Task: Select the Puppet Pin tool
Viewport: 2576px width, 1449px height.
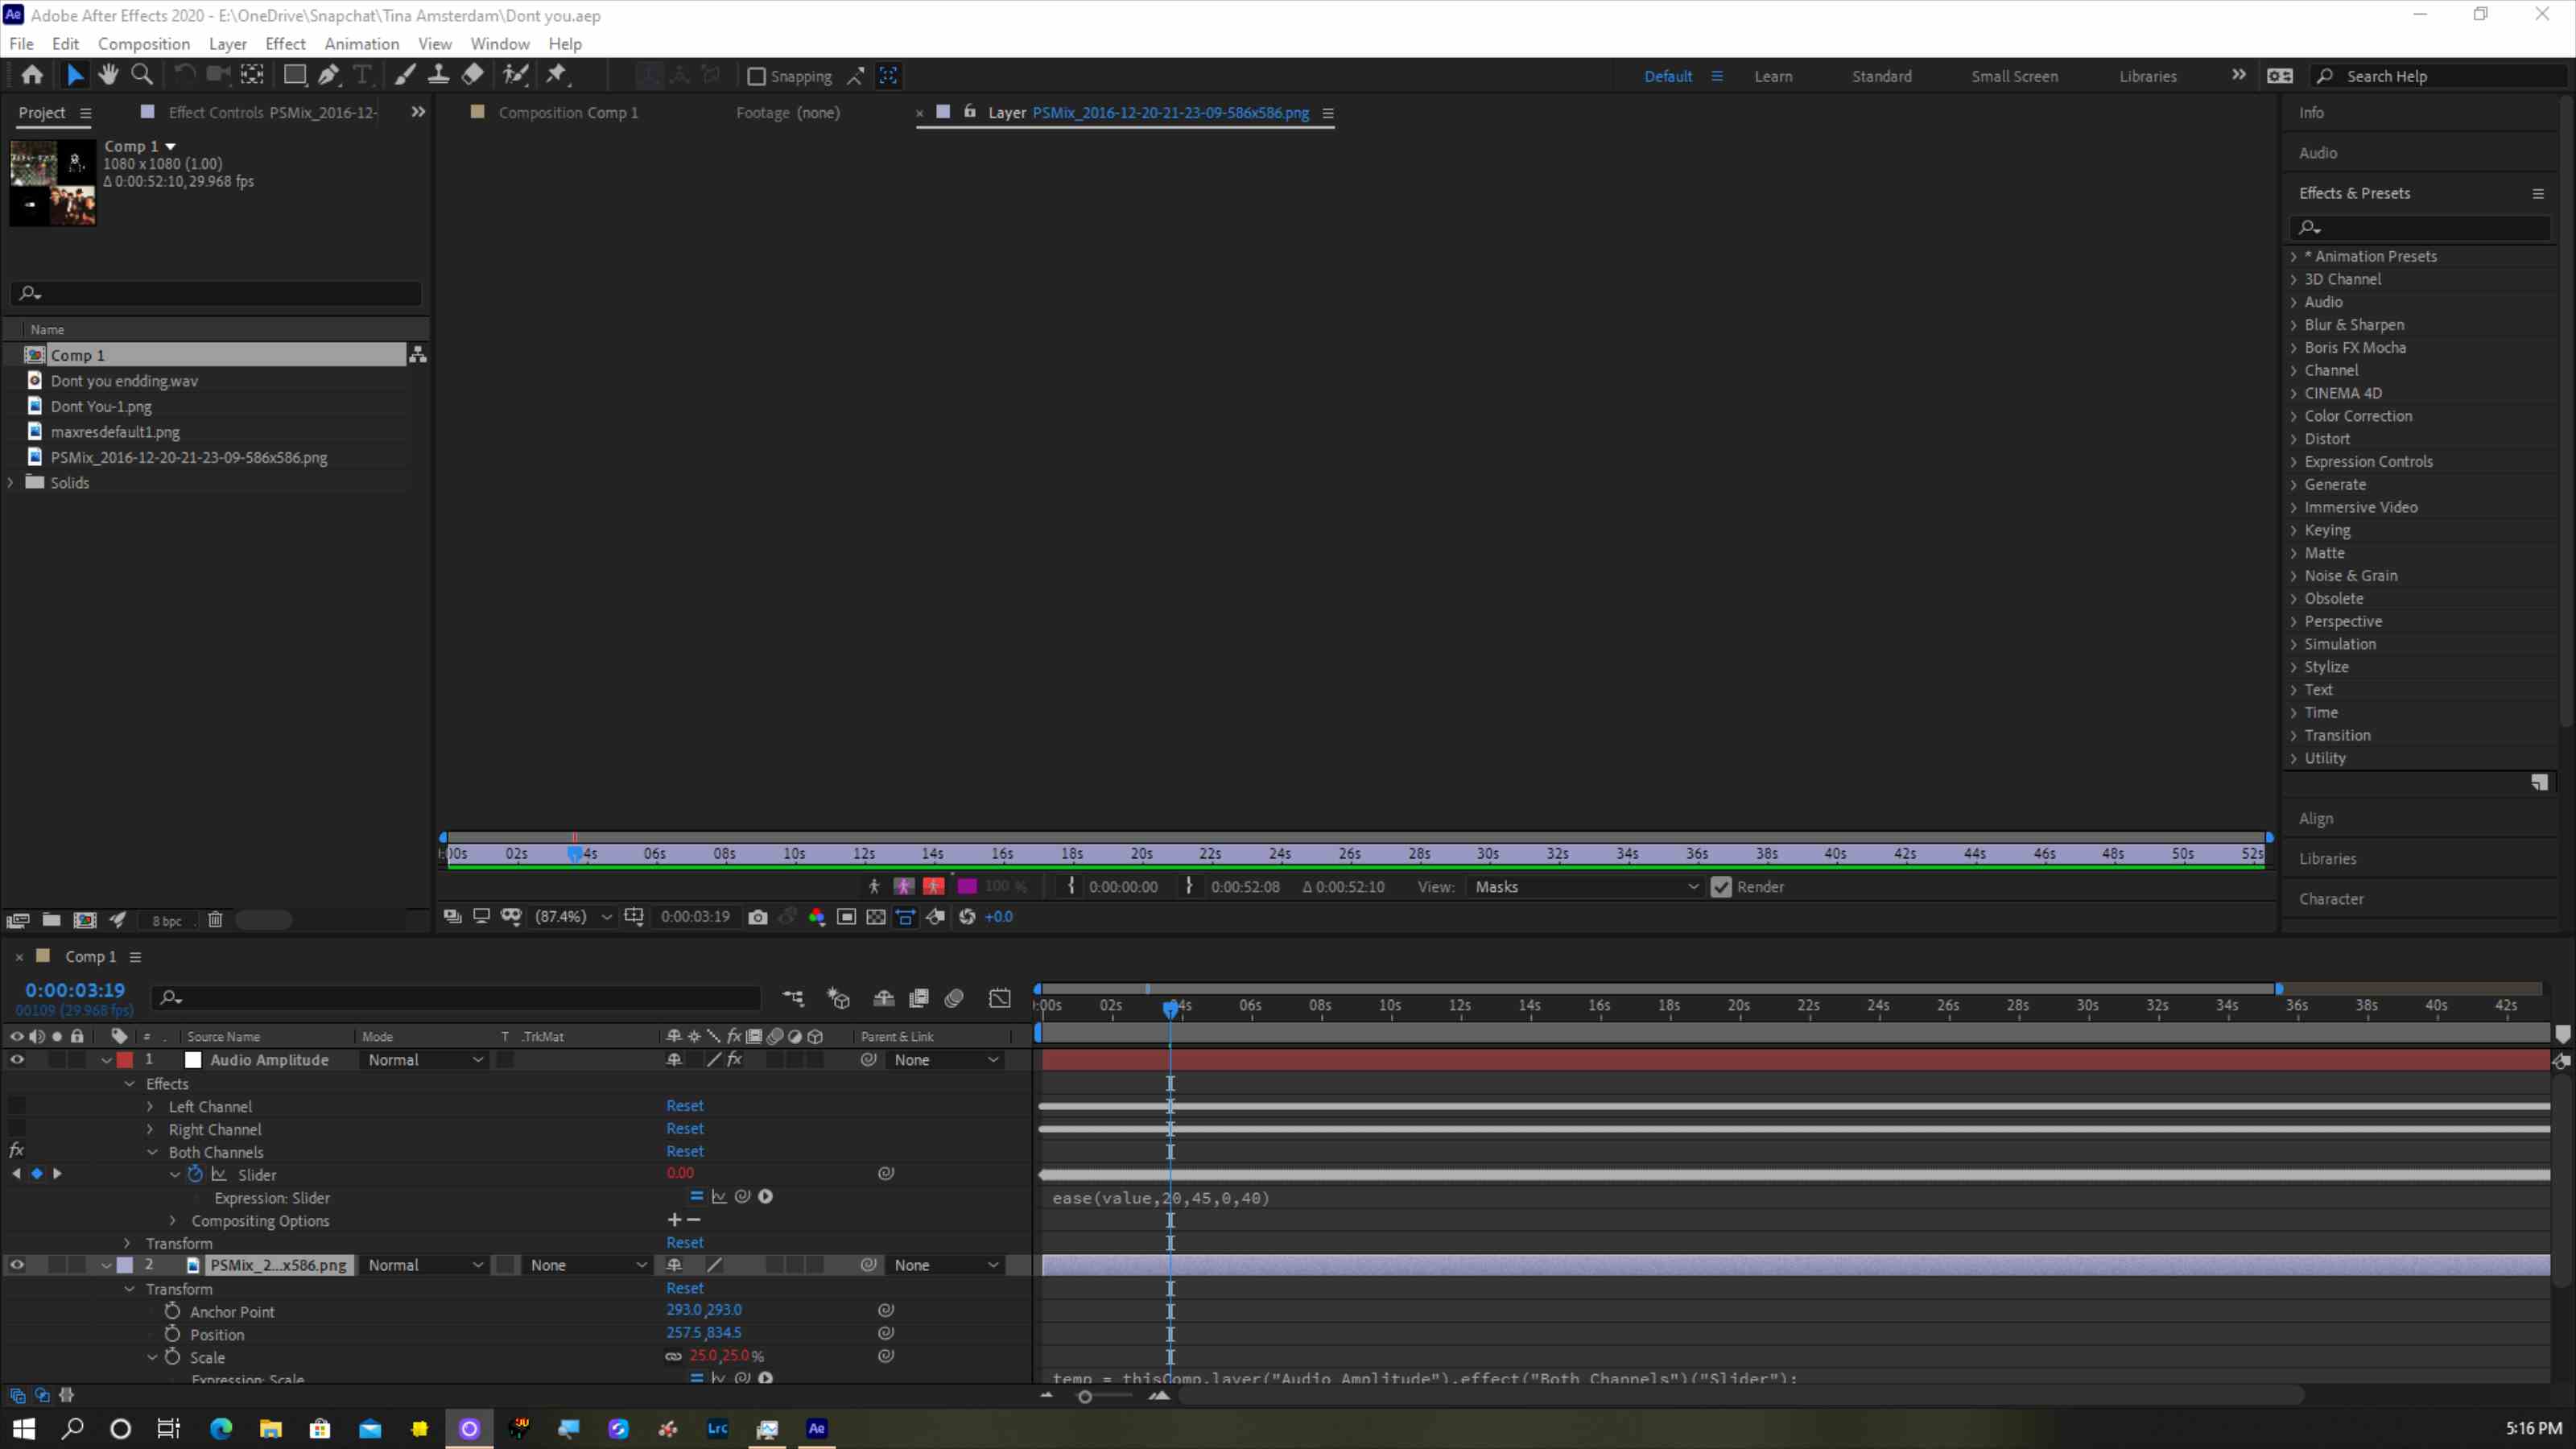Action: [557, 74]
